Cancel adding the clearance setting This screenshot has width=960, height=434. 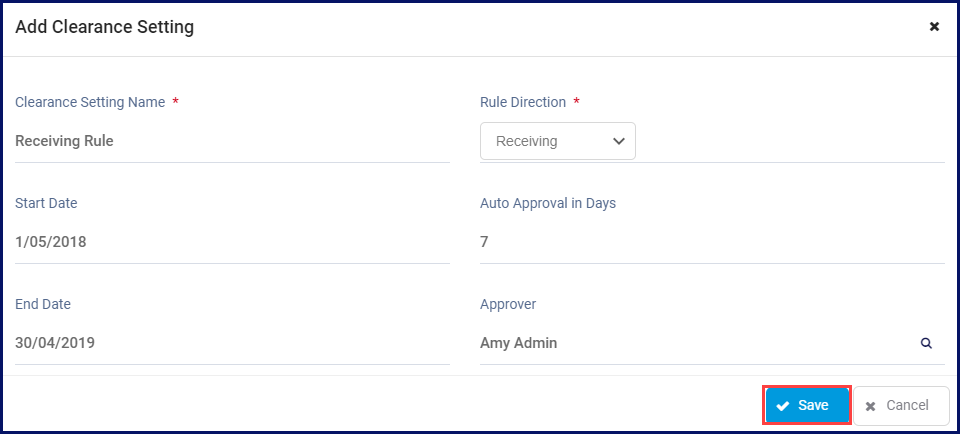pyautogui.click(x=900, y=405)
